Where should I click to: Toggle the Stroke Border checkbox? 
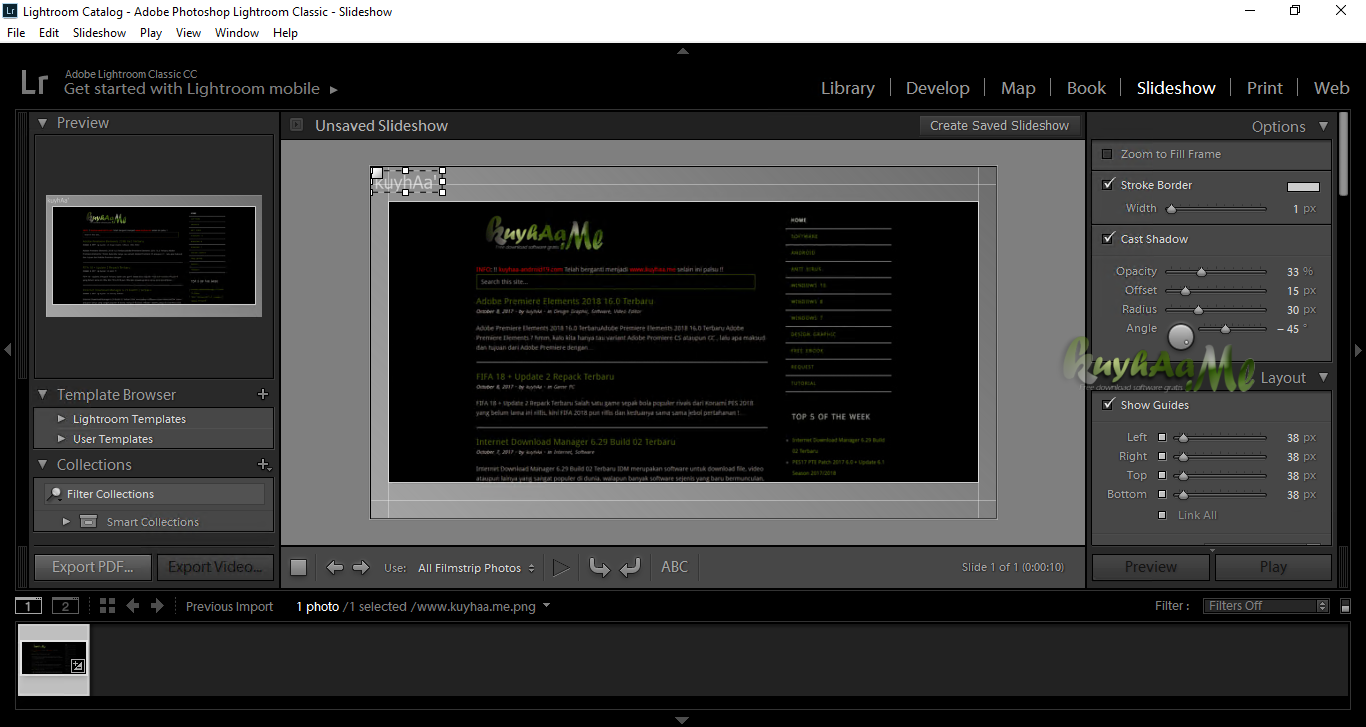pyautogui.click(x=1108, y=184)
